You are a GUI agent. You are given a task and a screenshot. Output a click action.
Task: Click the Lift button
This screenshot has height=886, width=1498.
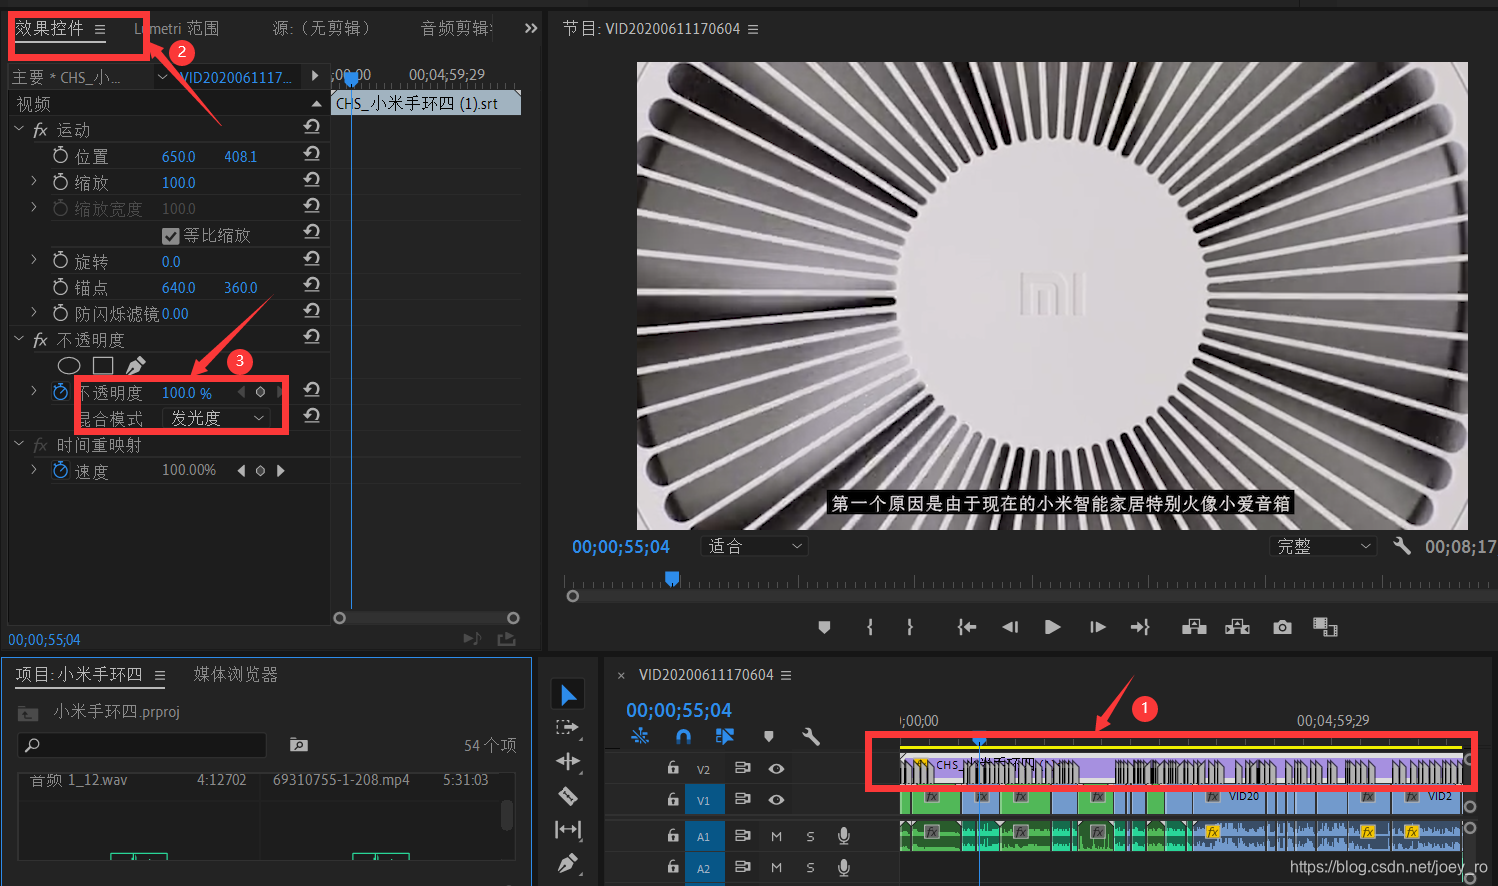click(1194, 627)
